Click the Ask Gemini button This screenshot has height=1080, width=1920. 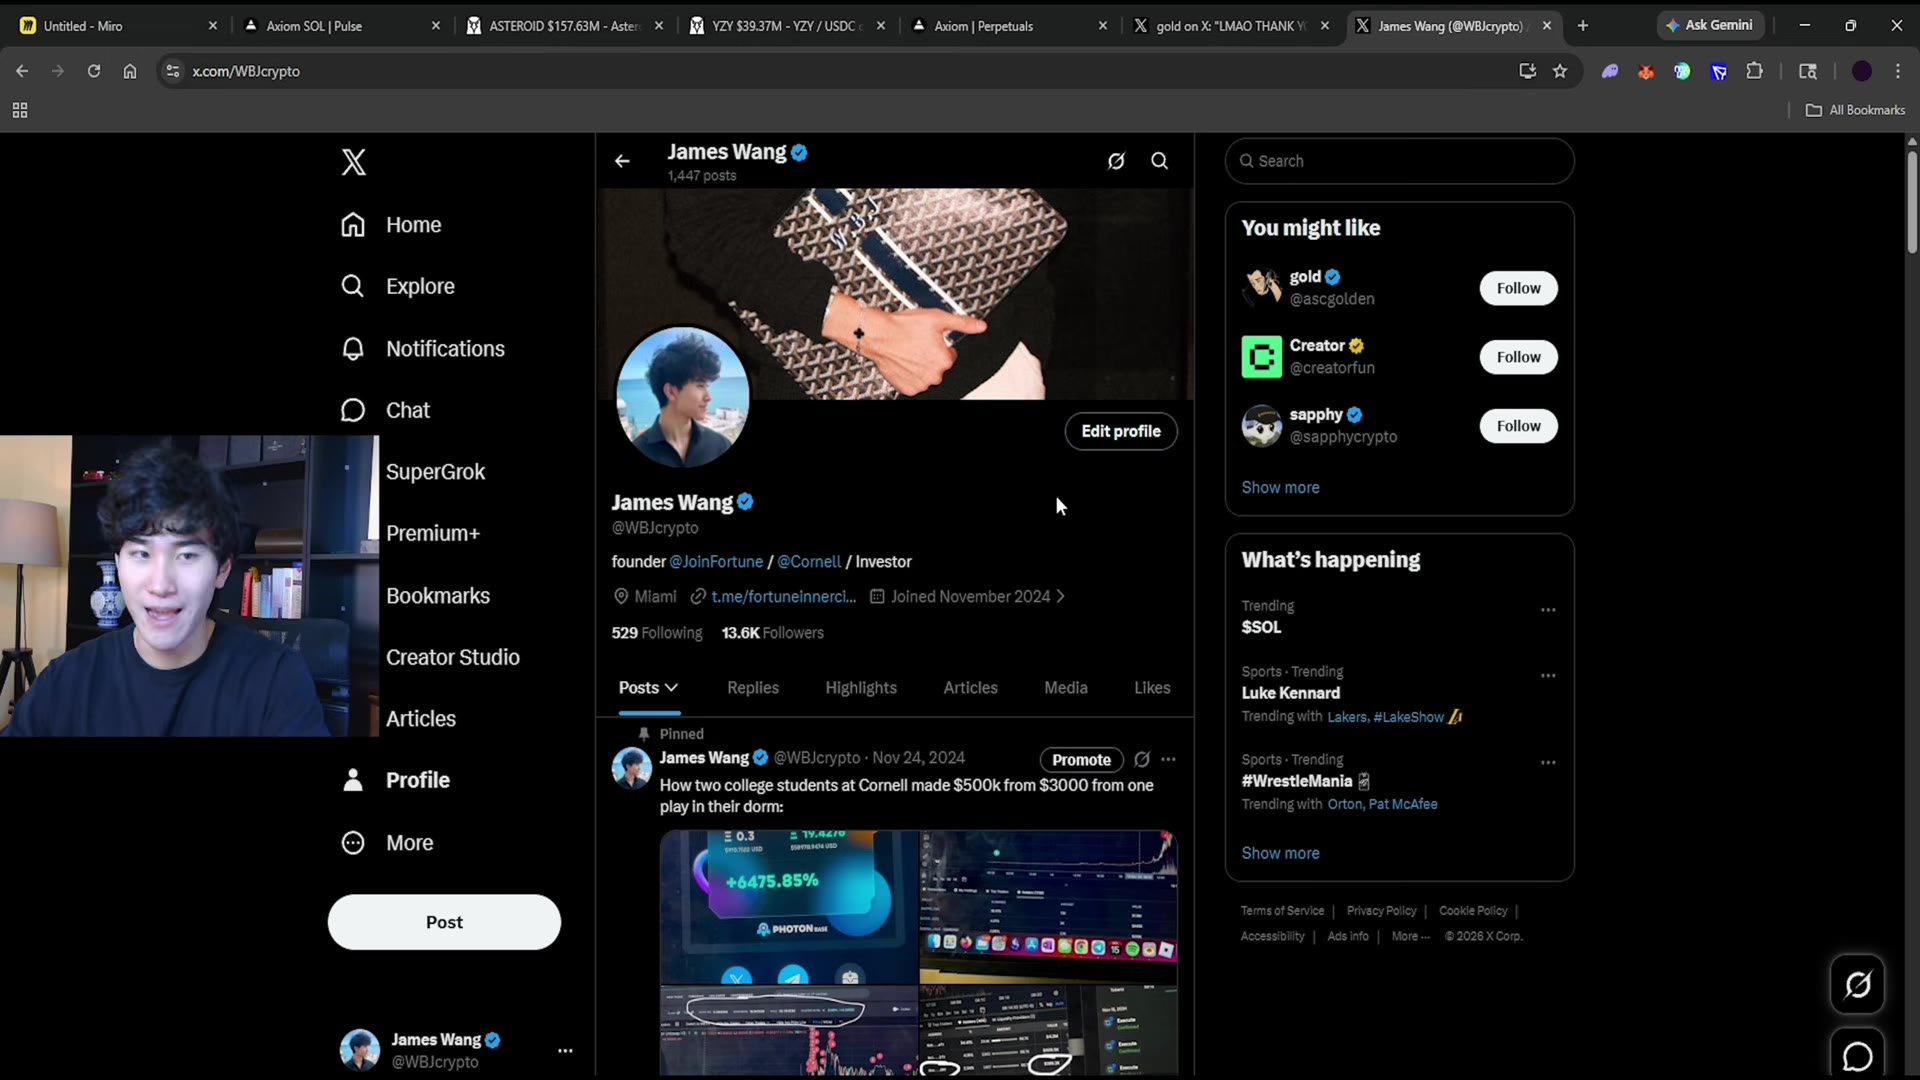[1709, 25]
